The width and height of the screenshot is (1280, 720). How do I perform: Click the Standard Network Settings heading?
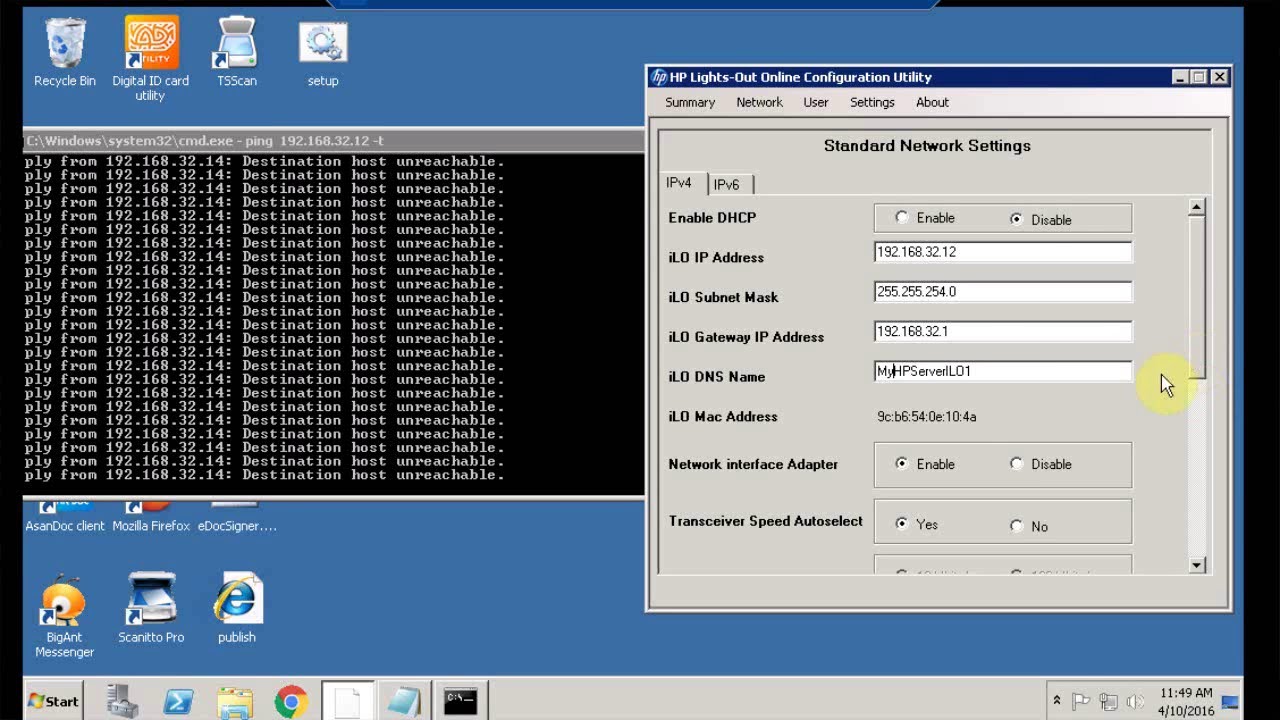point(927,146)
